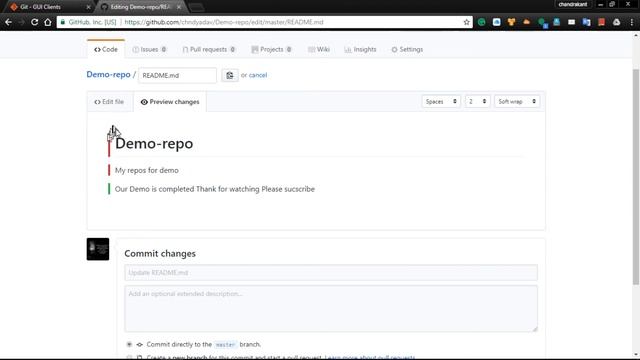Reload the page with the refresh icon
This screenshot has height=360, width=640.
[34, 22]
